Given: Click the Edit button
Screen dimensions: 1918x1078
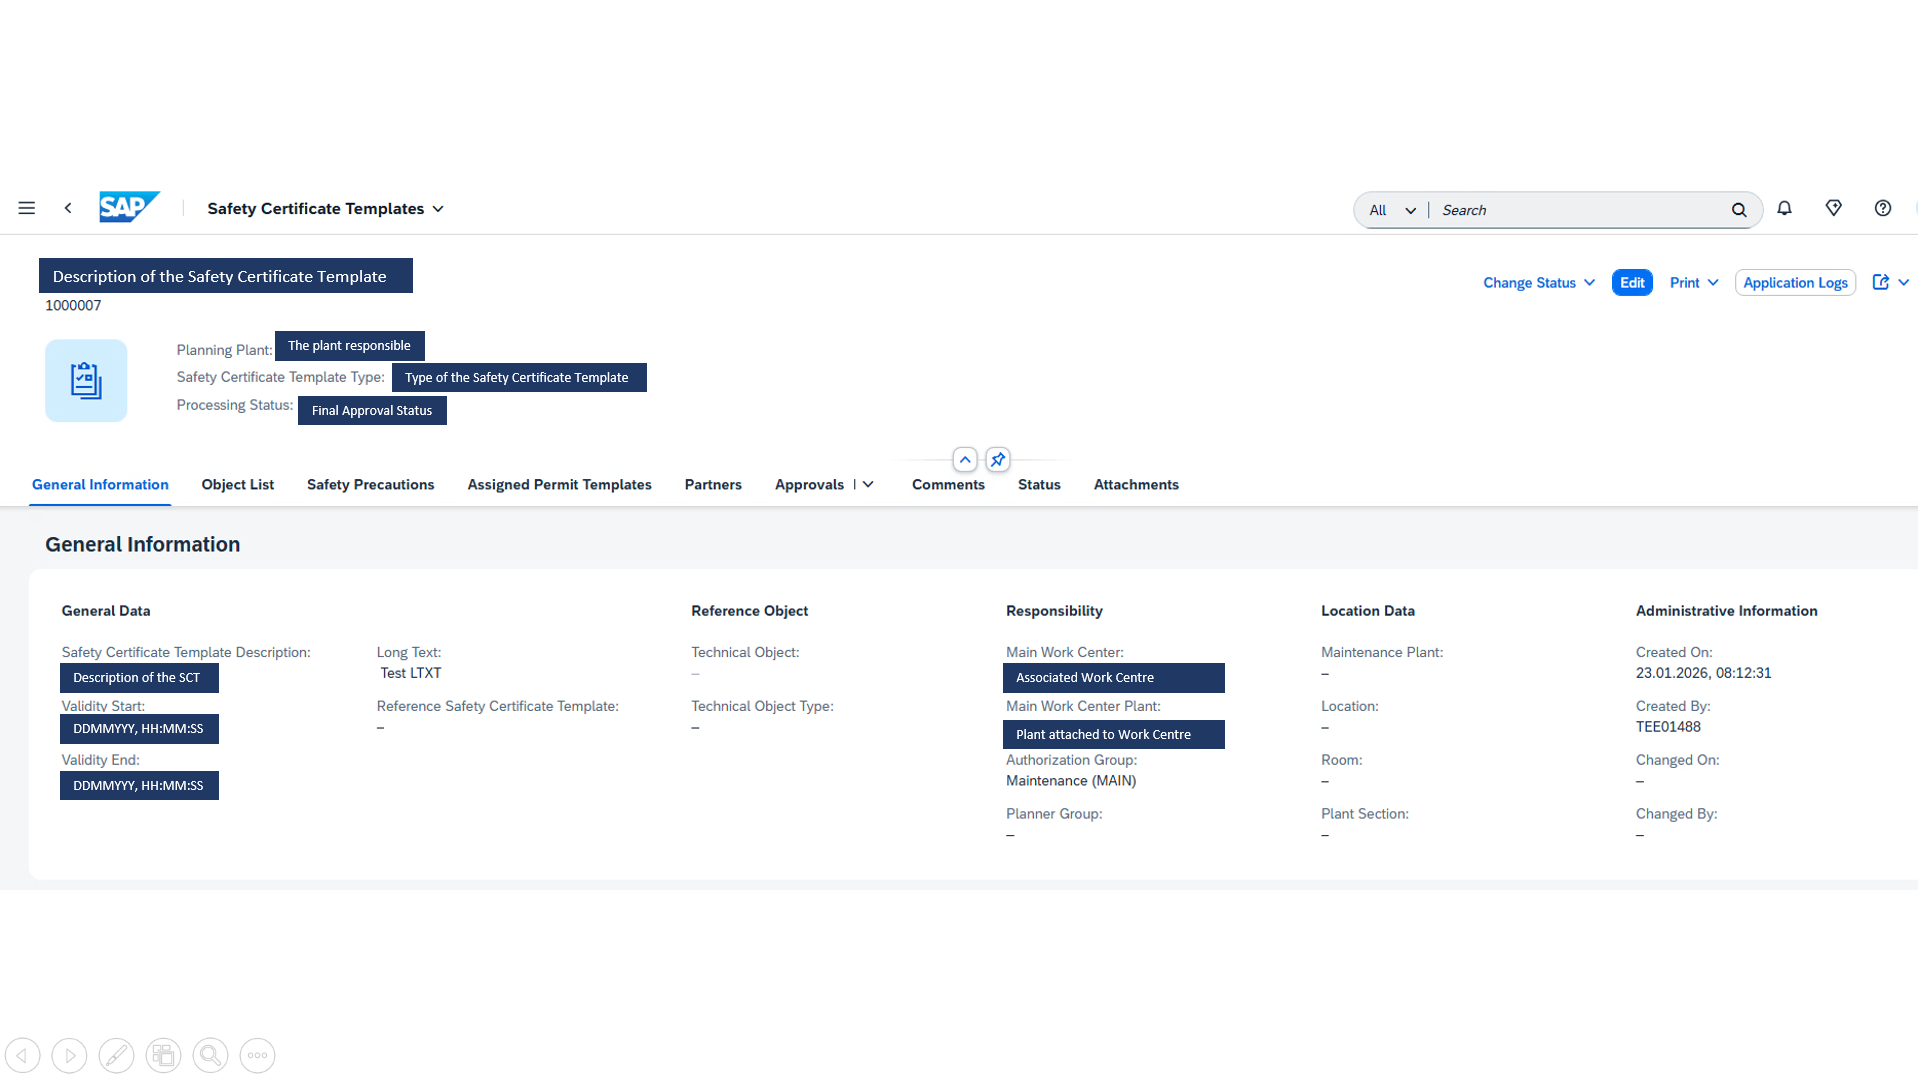Looking at the screenshot, I should click(x=1631, y=283).
